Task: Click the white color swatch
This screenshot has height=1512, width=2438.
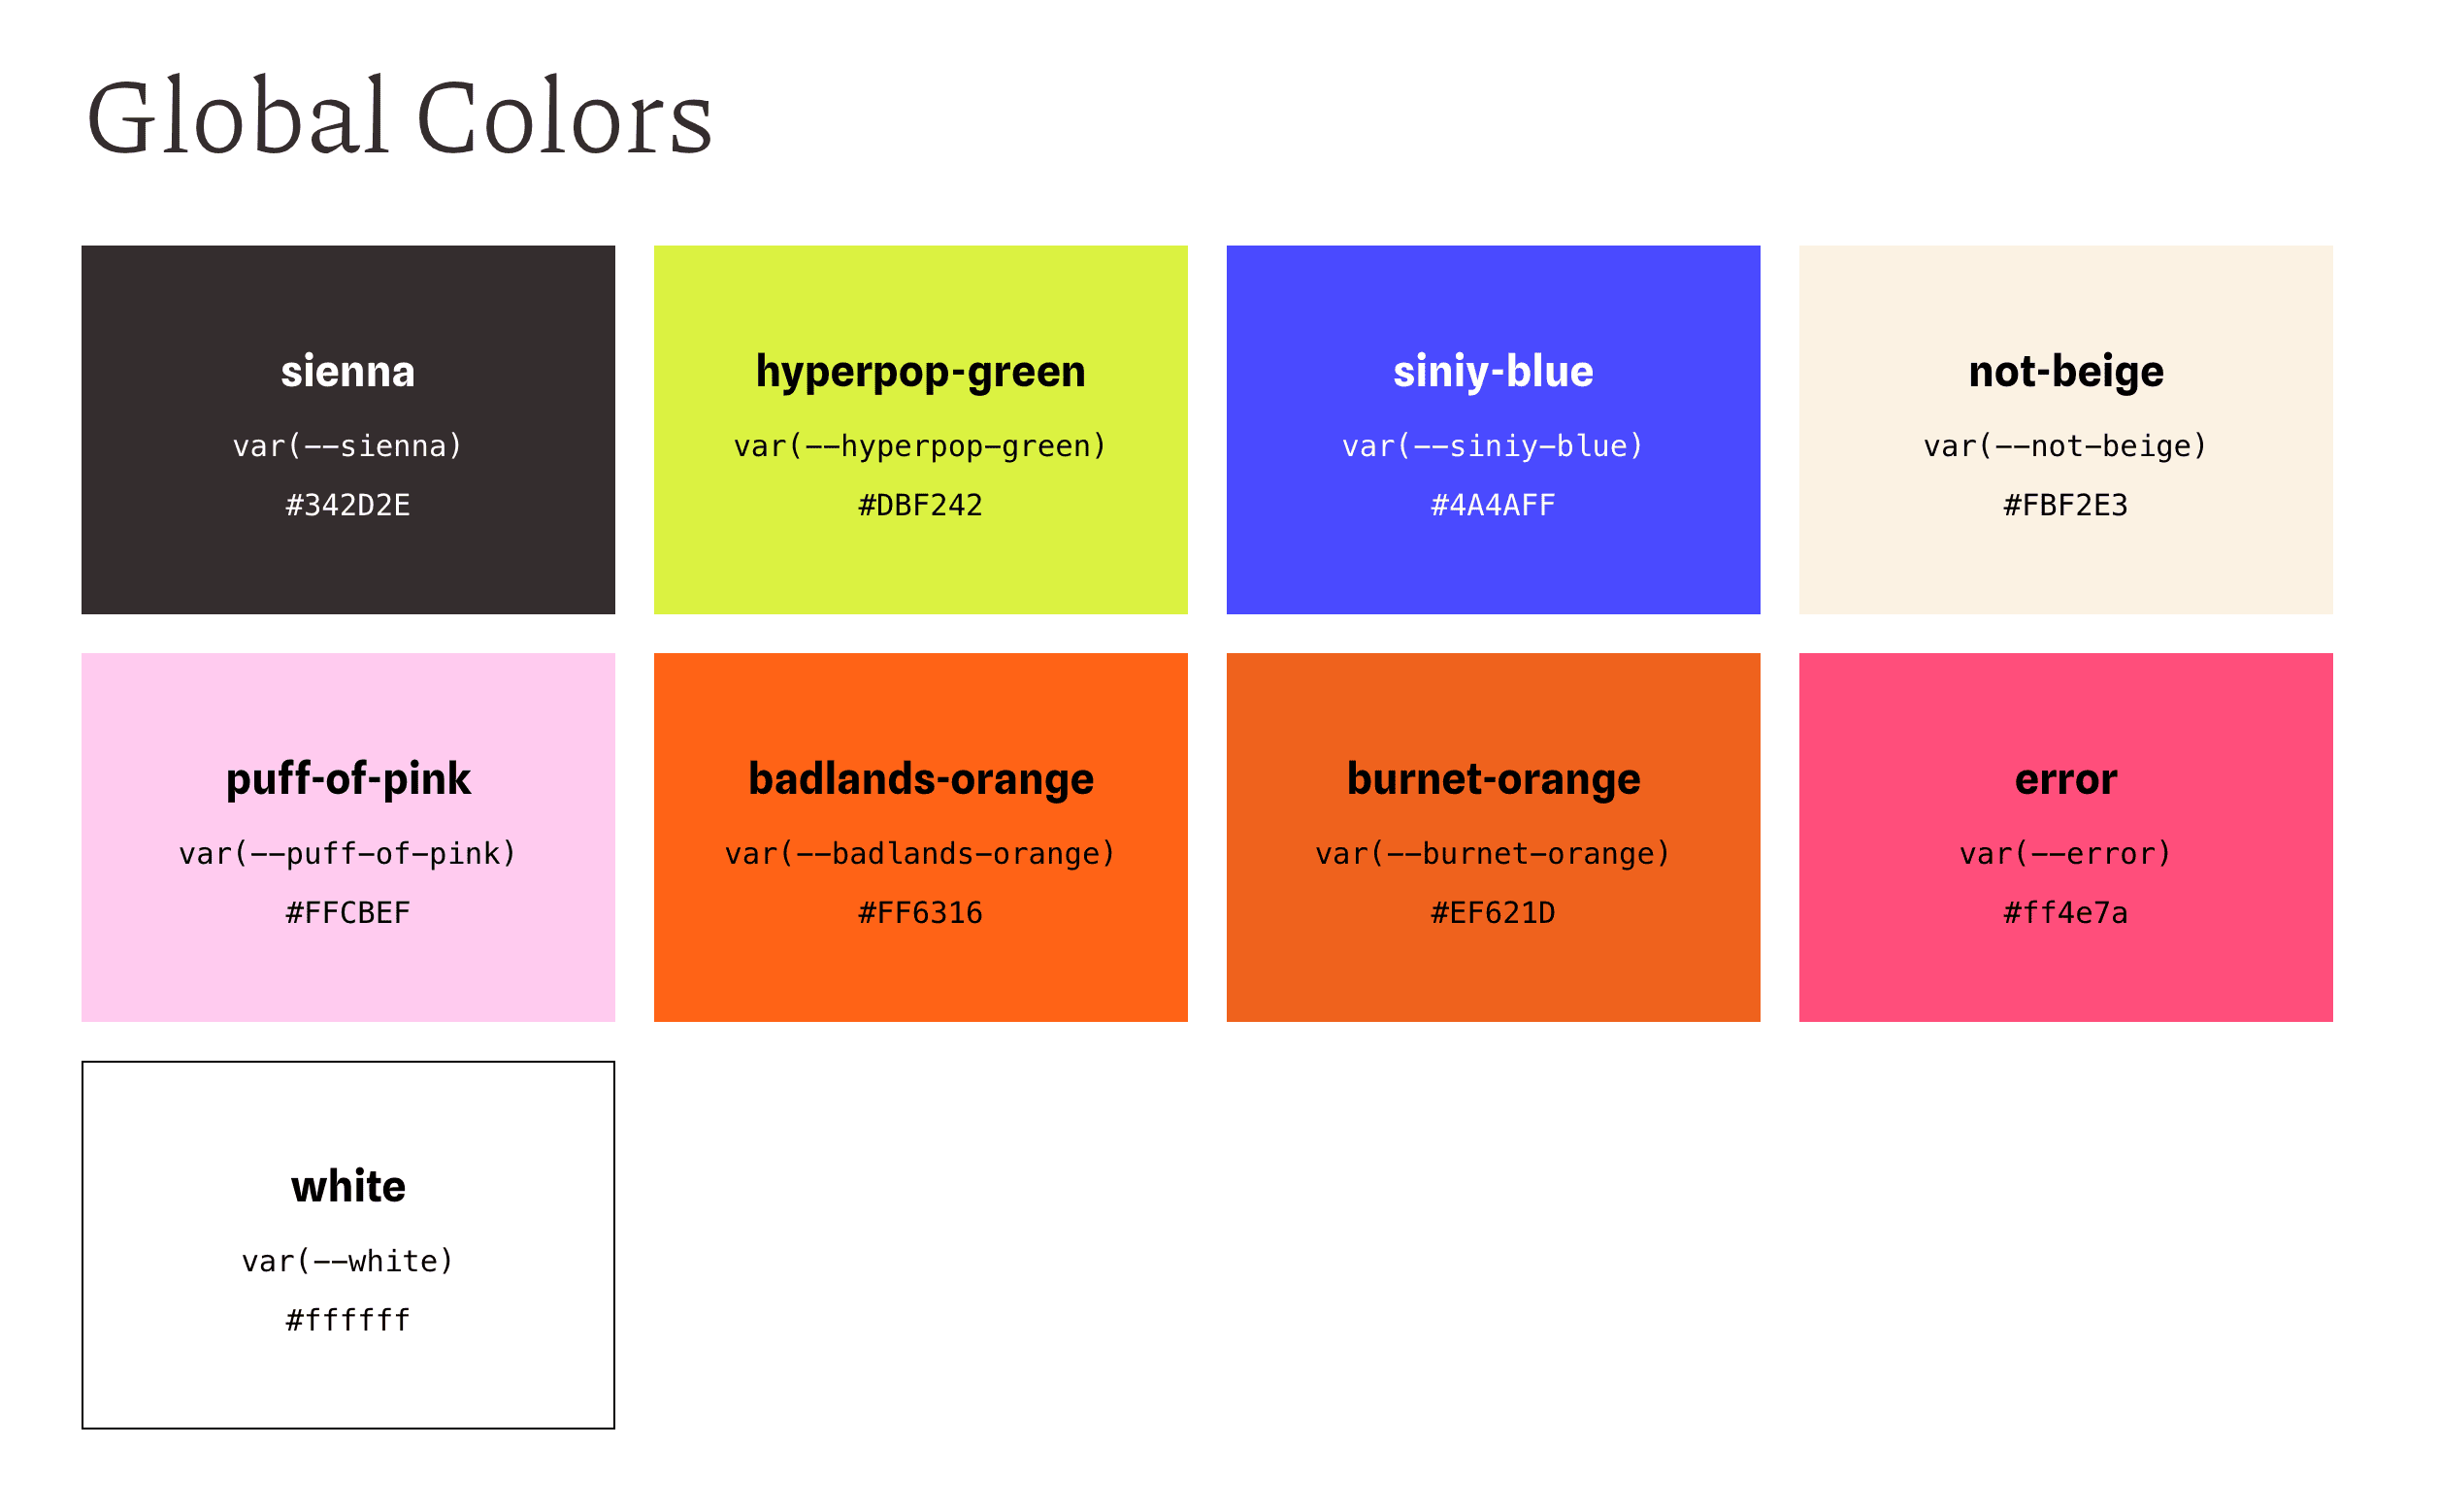Action: pos(348,1245)
